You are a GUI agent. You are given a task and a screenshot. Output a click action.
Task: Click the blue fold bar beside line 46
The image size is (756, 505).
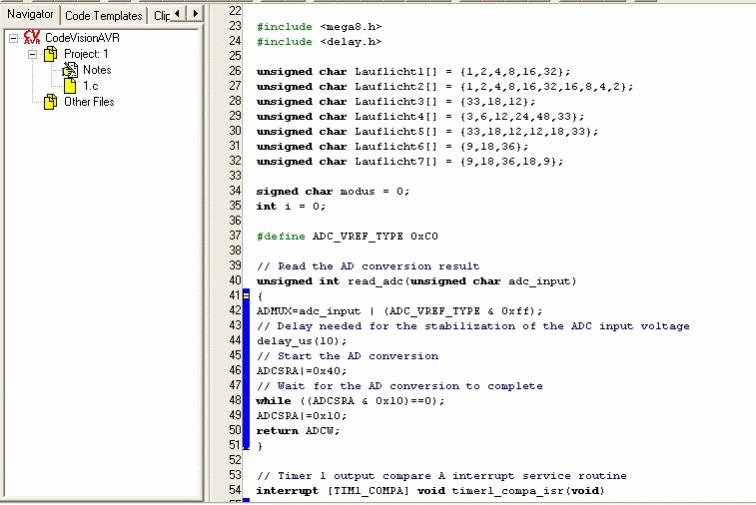(x=246, y=370)
